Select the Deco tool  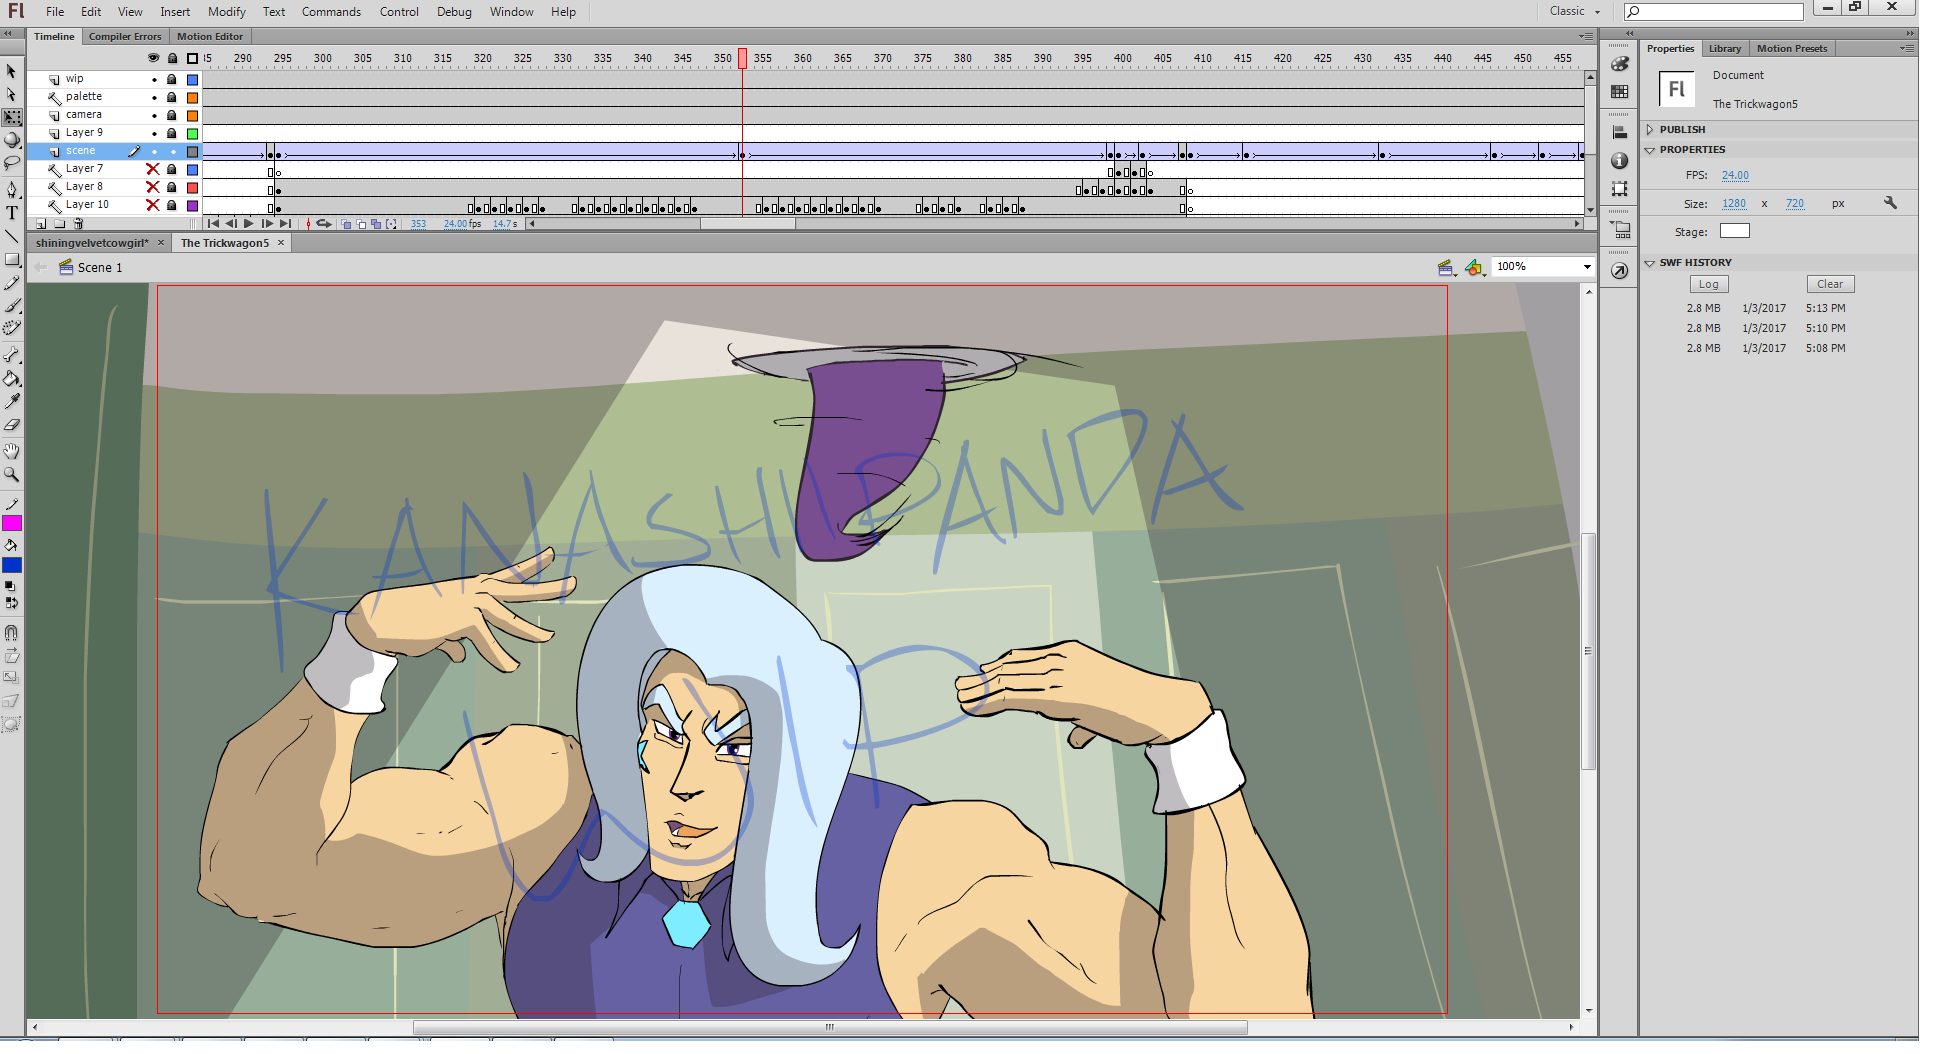coord(12,329)
